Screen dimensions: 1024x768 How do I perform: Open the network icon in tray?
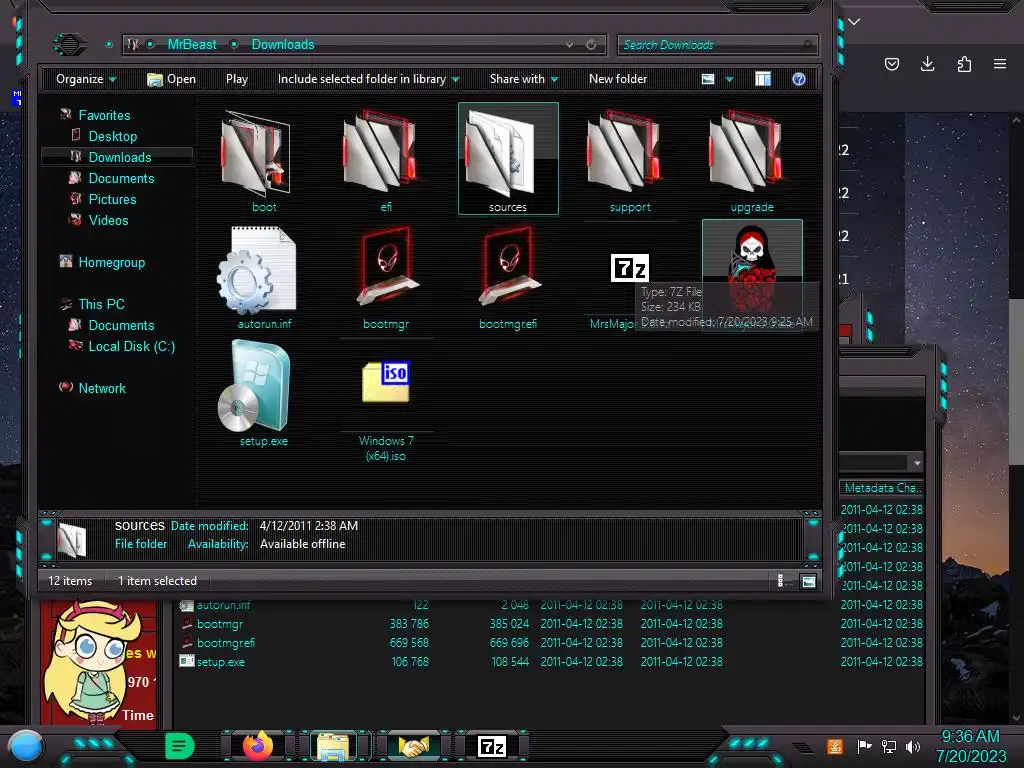[889, 746]
